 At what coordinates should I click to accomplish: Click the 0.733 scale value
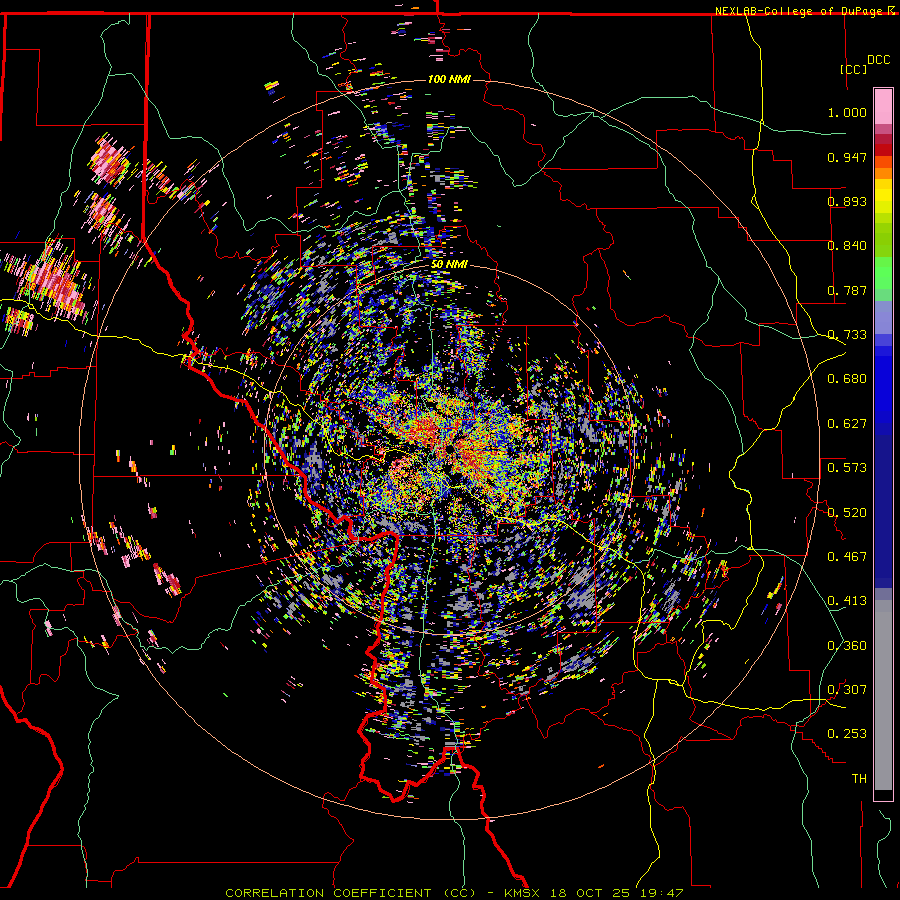click(x=847, y=335)
